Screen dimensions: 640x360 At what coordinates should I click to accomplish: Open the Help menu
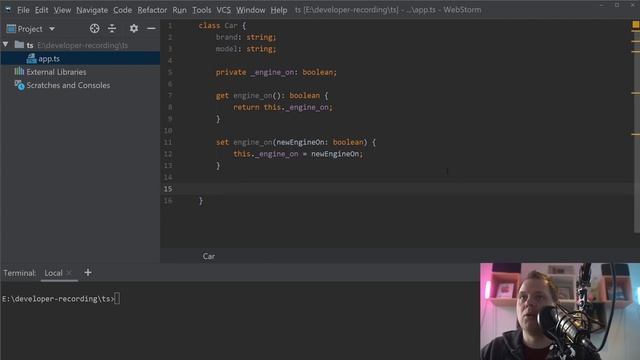[279, 10]
